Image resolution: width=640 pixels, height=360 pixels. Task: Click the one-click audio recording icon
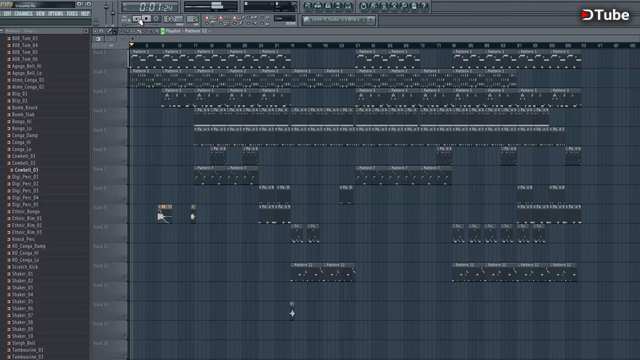click(404, 6)
